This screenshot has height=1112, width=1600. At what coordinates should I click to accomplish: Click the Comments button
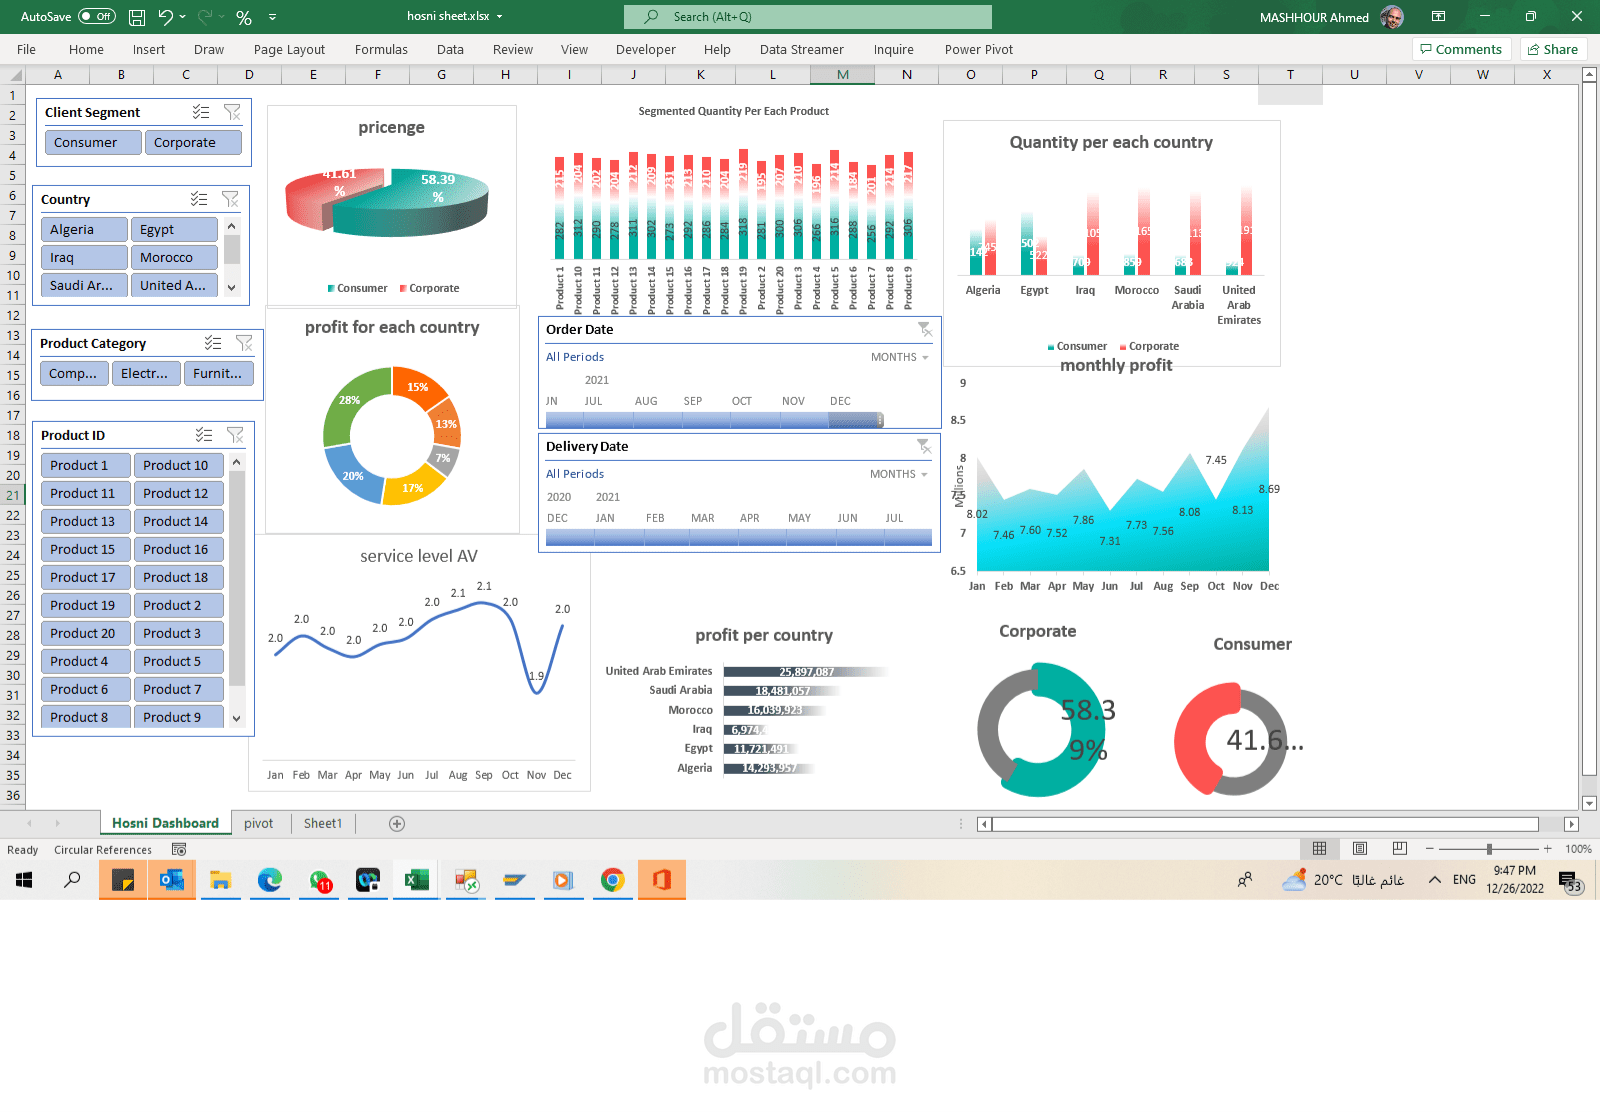[1461, 49]
